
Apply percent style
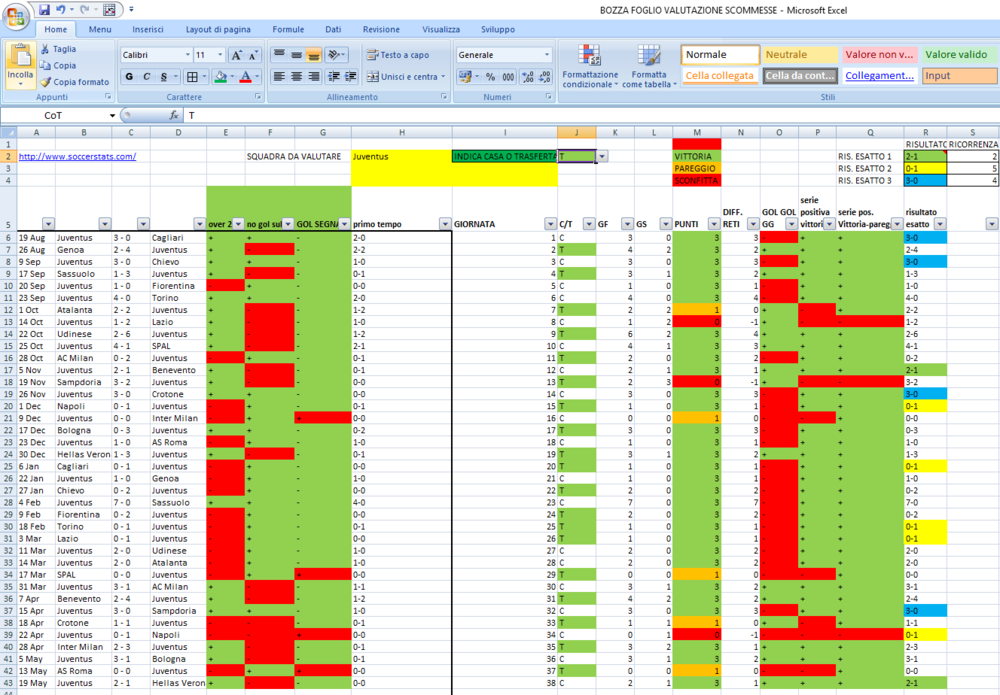pos(490,77)
